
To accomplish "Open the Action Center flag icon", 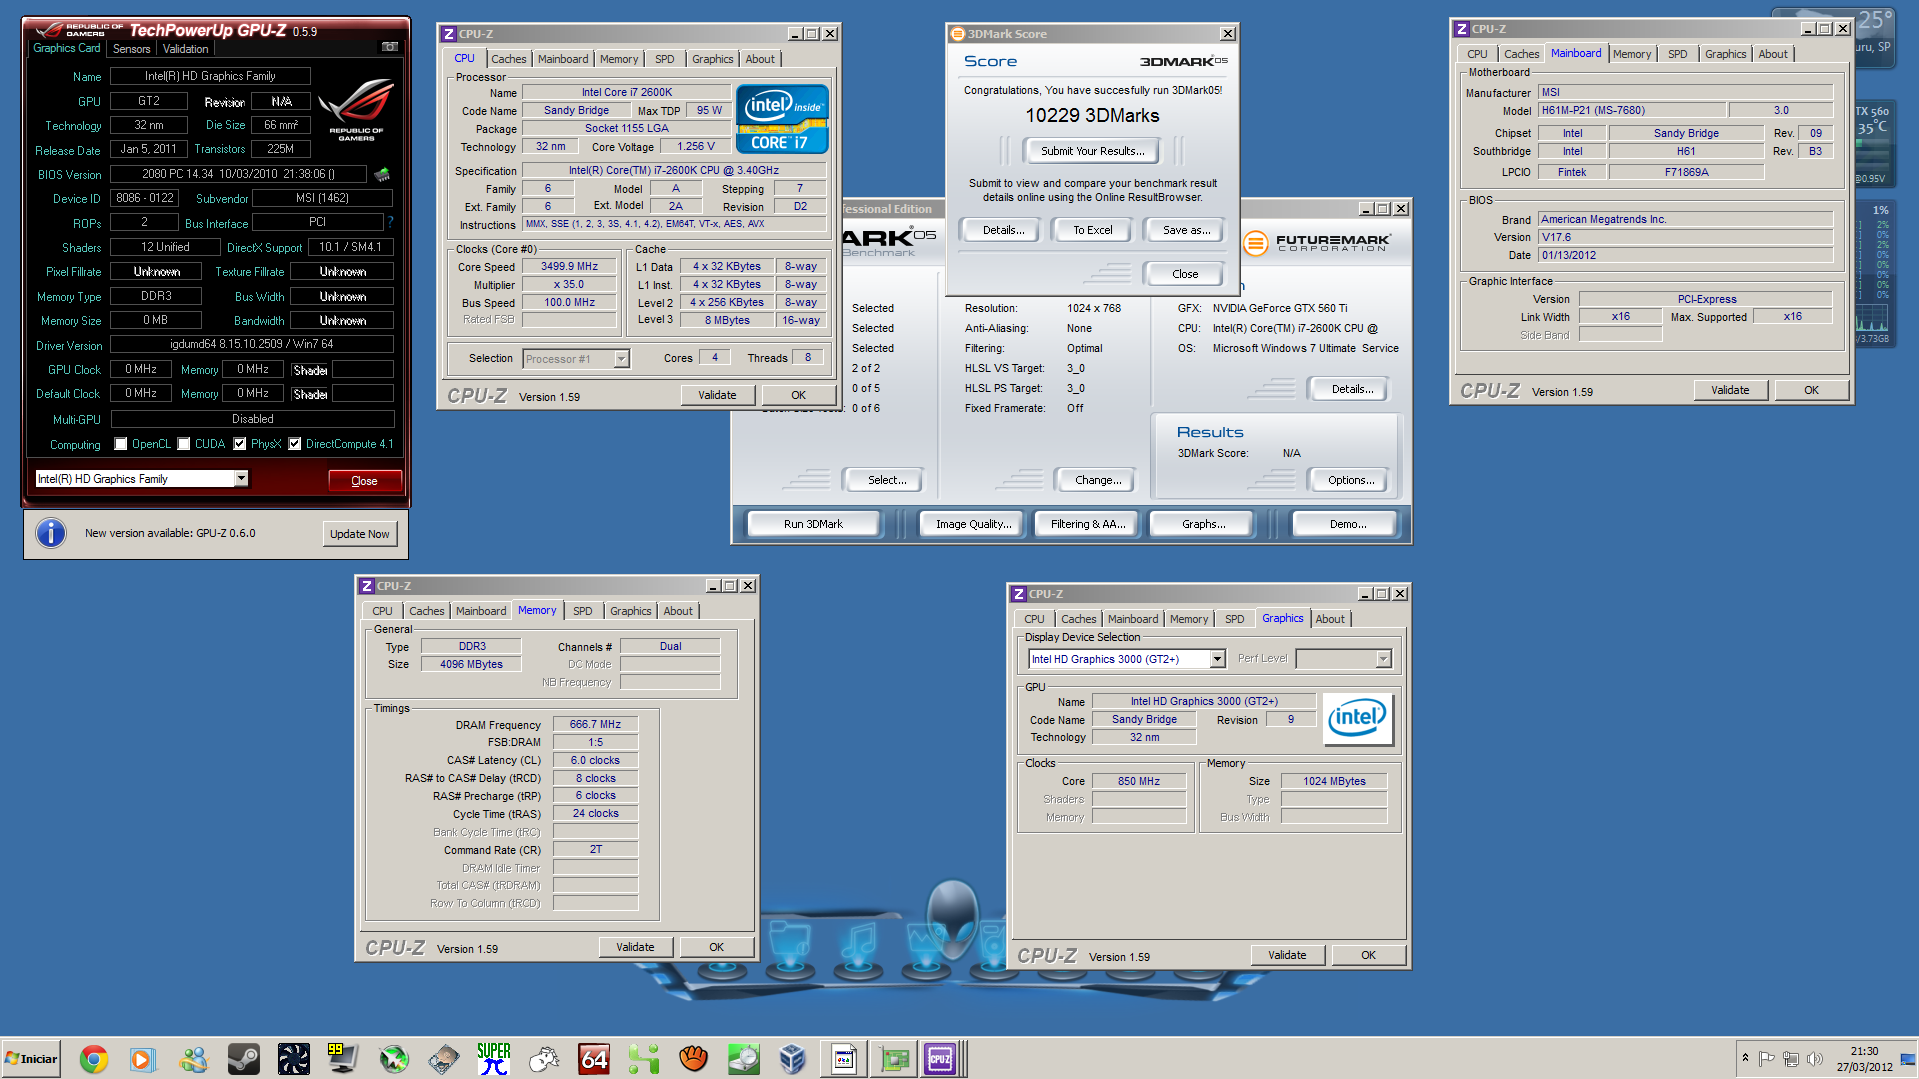I will coord(1766,1058).
